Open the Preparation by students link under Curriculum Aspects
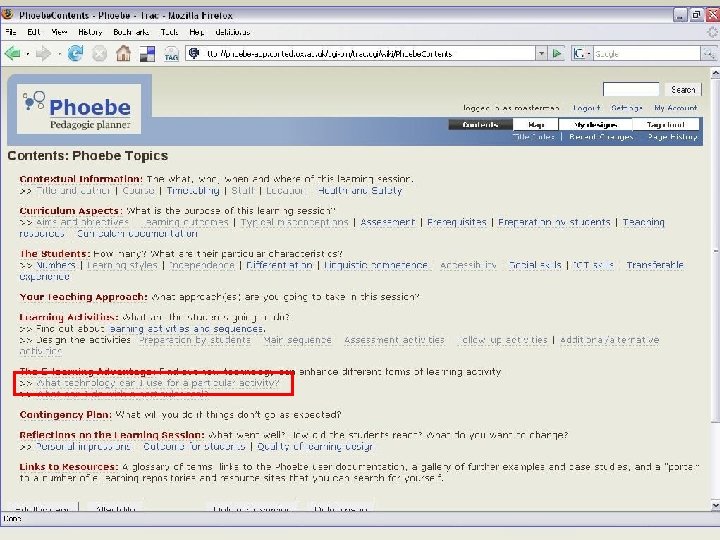The height and width of the screenshot is (540, 720). 554,222
